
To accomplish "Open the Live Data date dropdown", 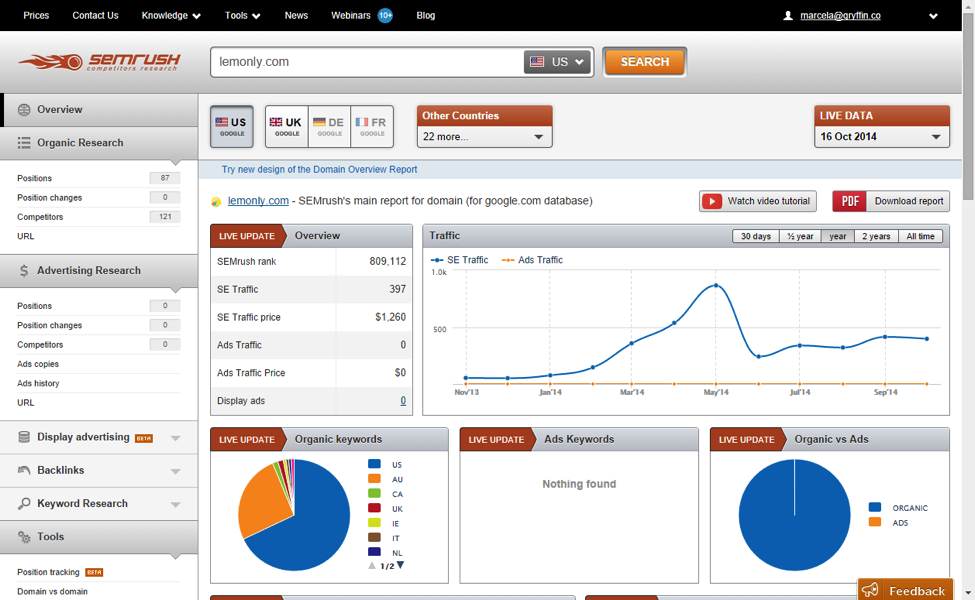I will [x=882, y=137].
